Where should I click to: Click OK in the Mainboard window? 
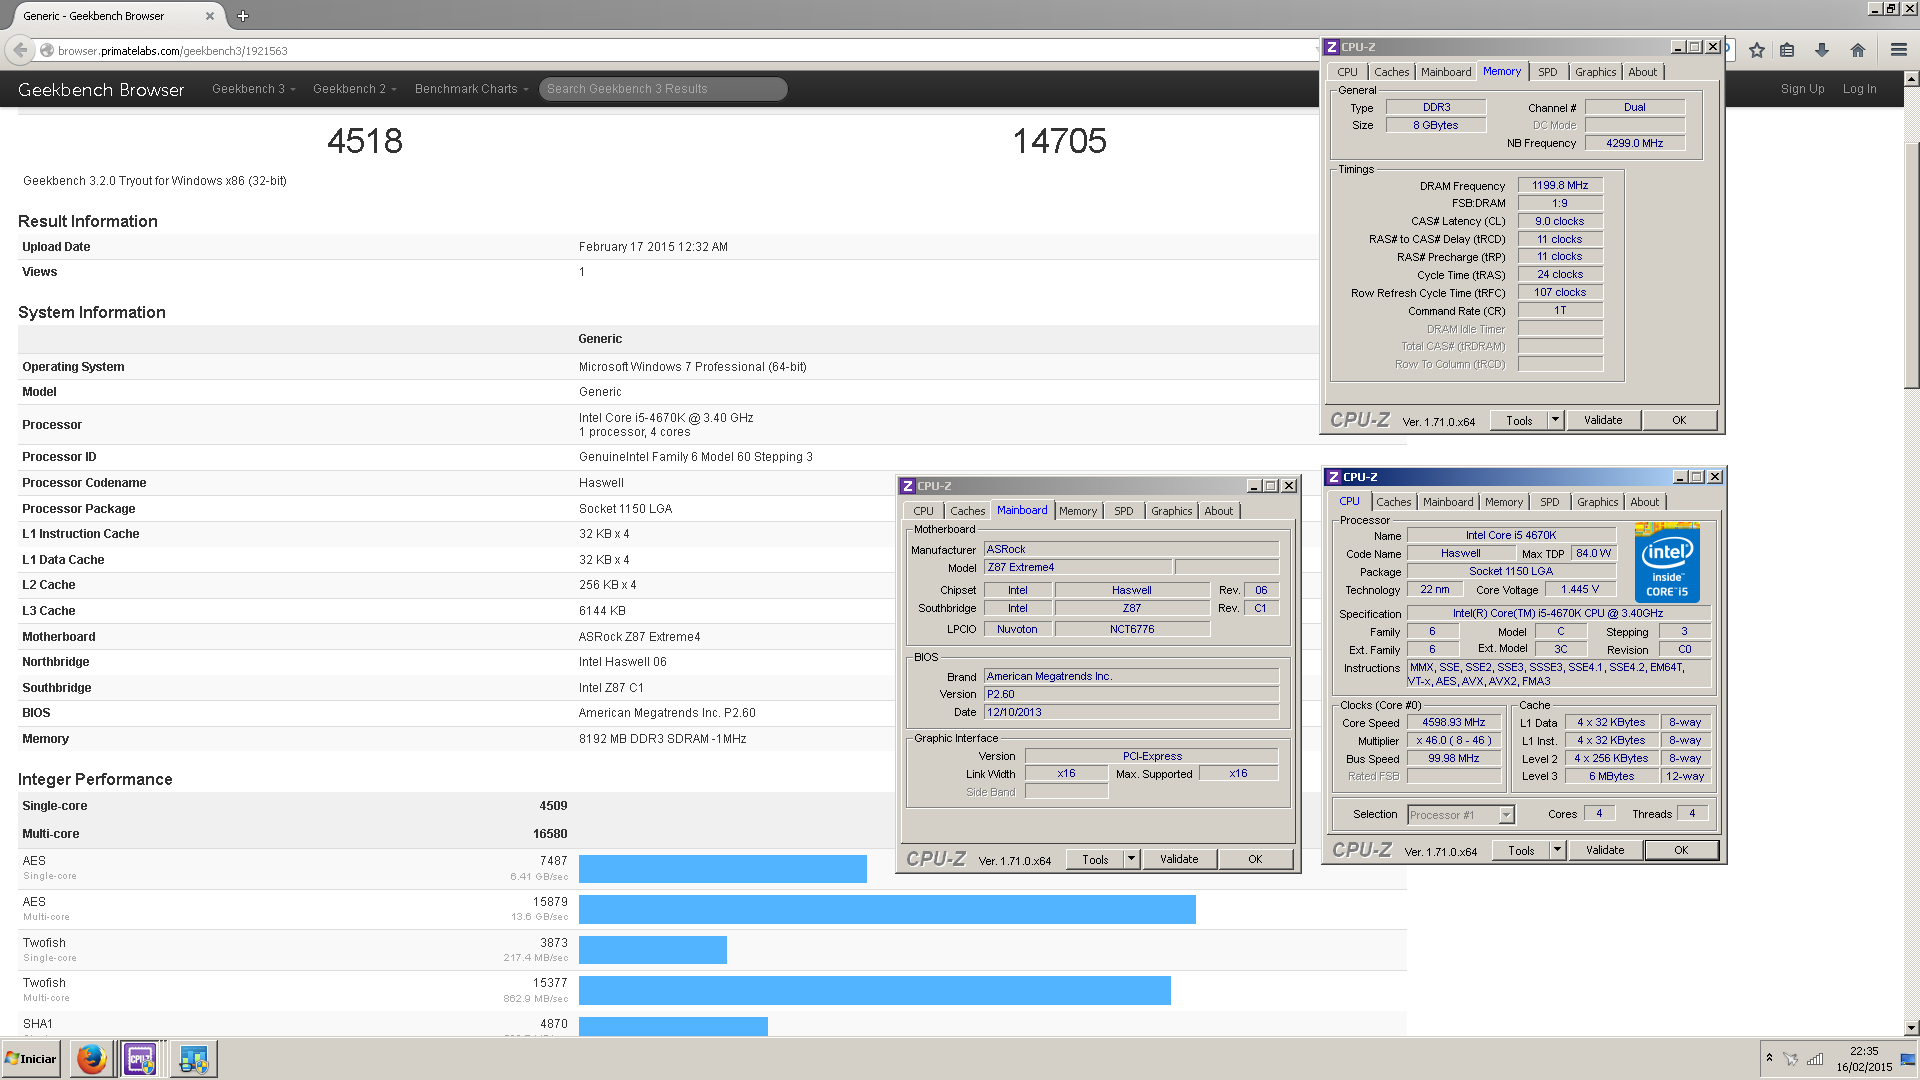click(x=1255, y=859)
